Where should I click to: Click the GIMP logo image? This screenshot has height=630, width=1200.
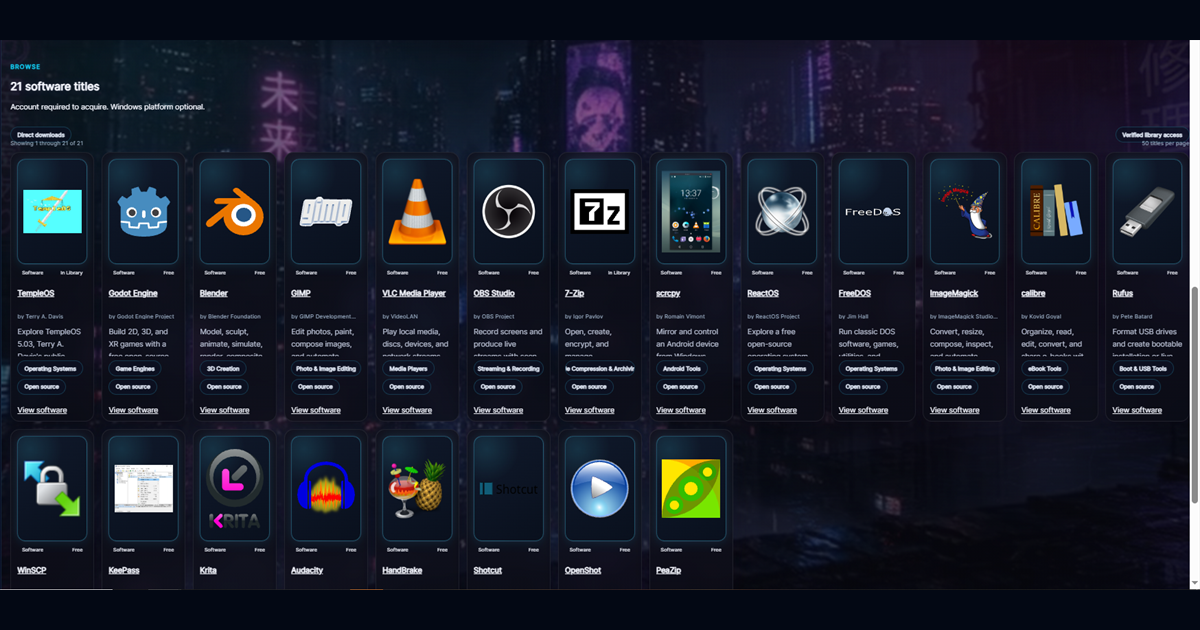click(326, 211)
